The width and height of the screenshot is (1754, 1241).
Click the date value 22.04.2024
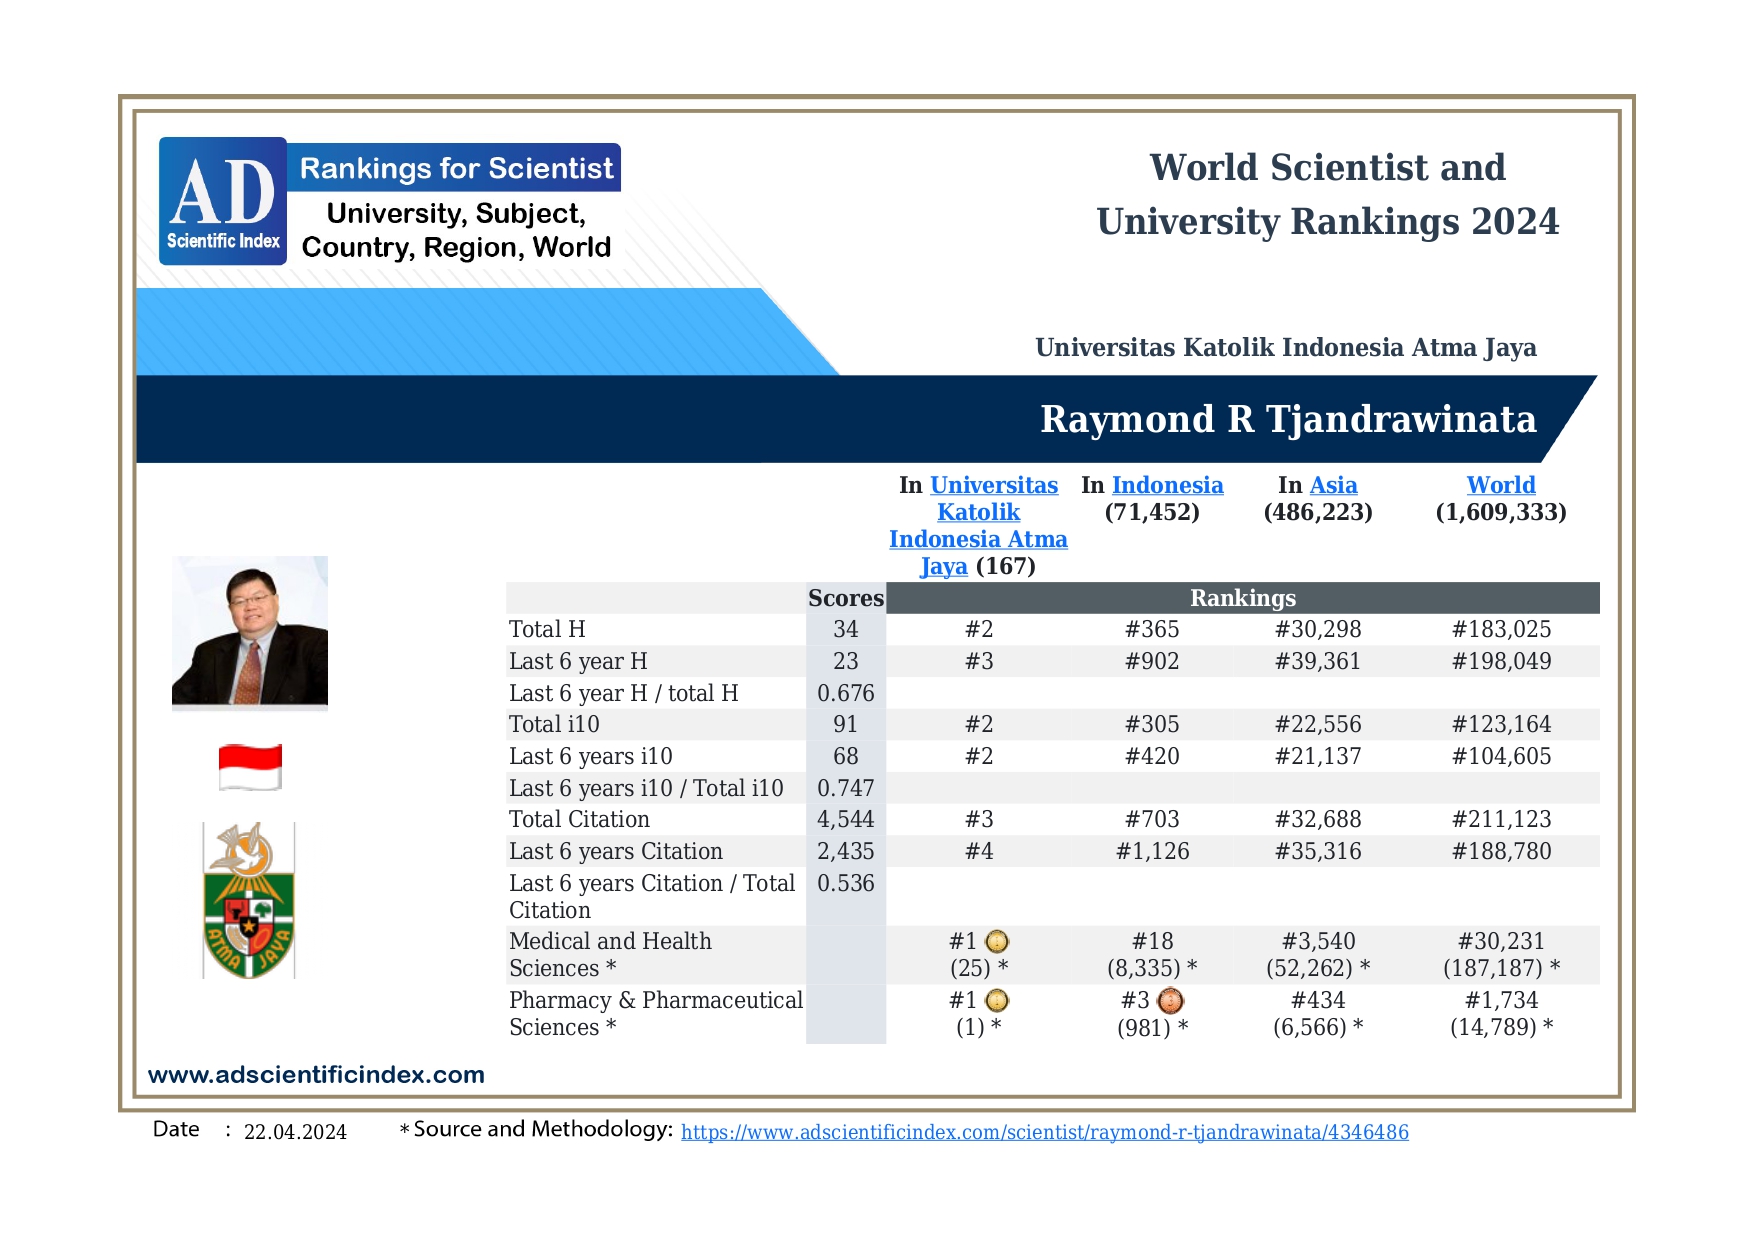coord(295,1132)
